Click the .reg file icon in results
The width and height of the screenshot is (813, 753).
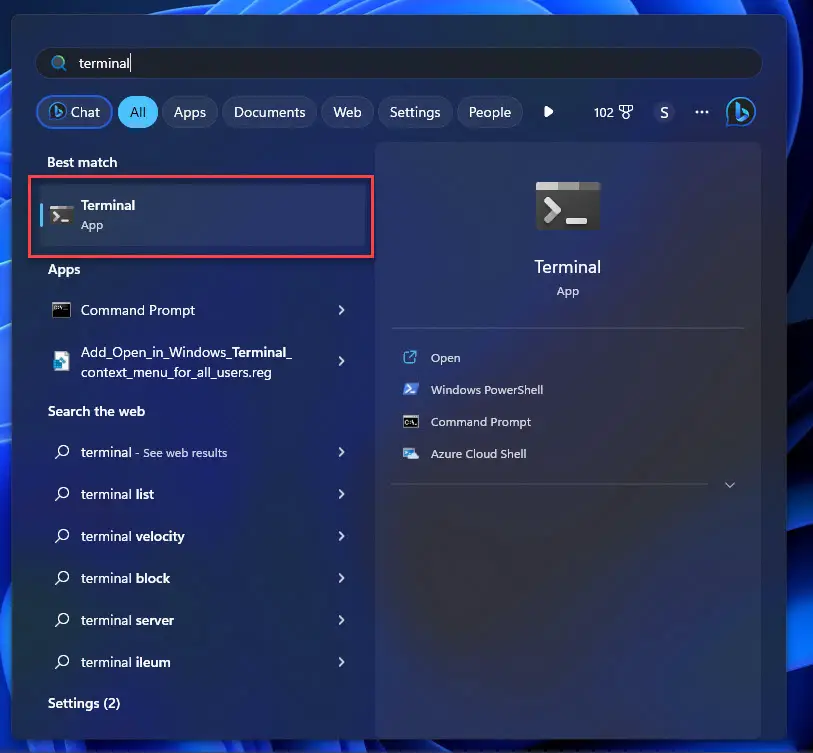tap(61, 361)
